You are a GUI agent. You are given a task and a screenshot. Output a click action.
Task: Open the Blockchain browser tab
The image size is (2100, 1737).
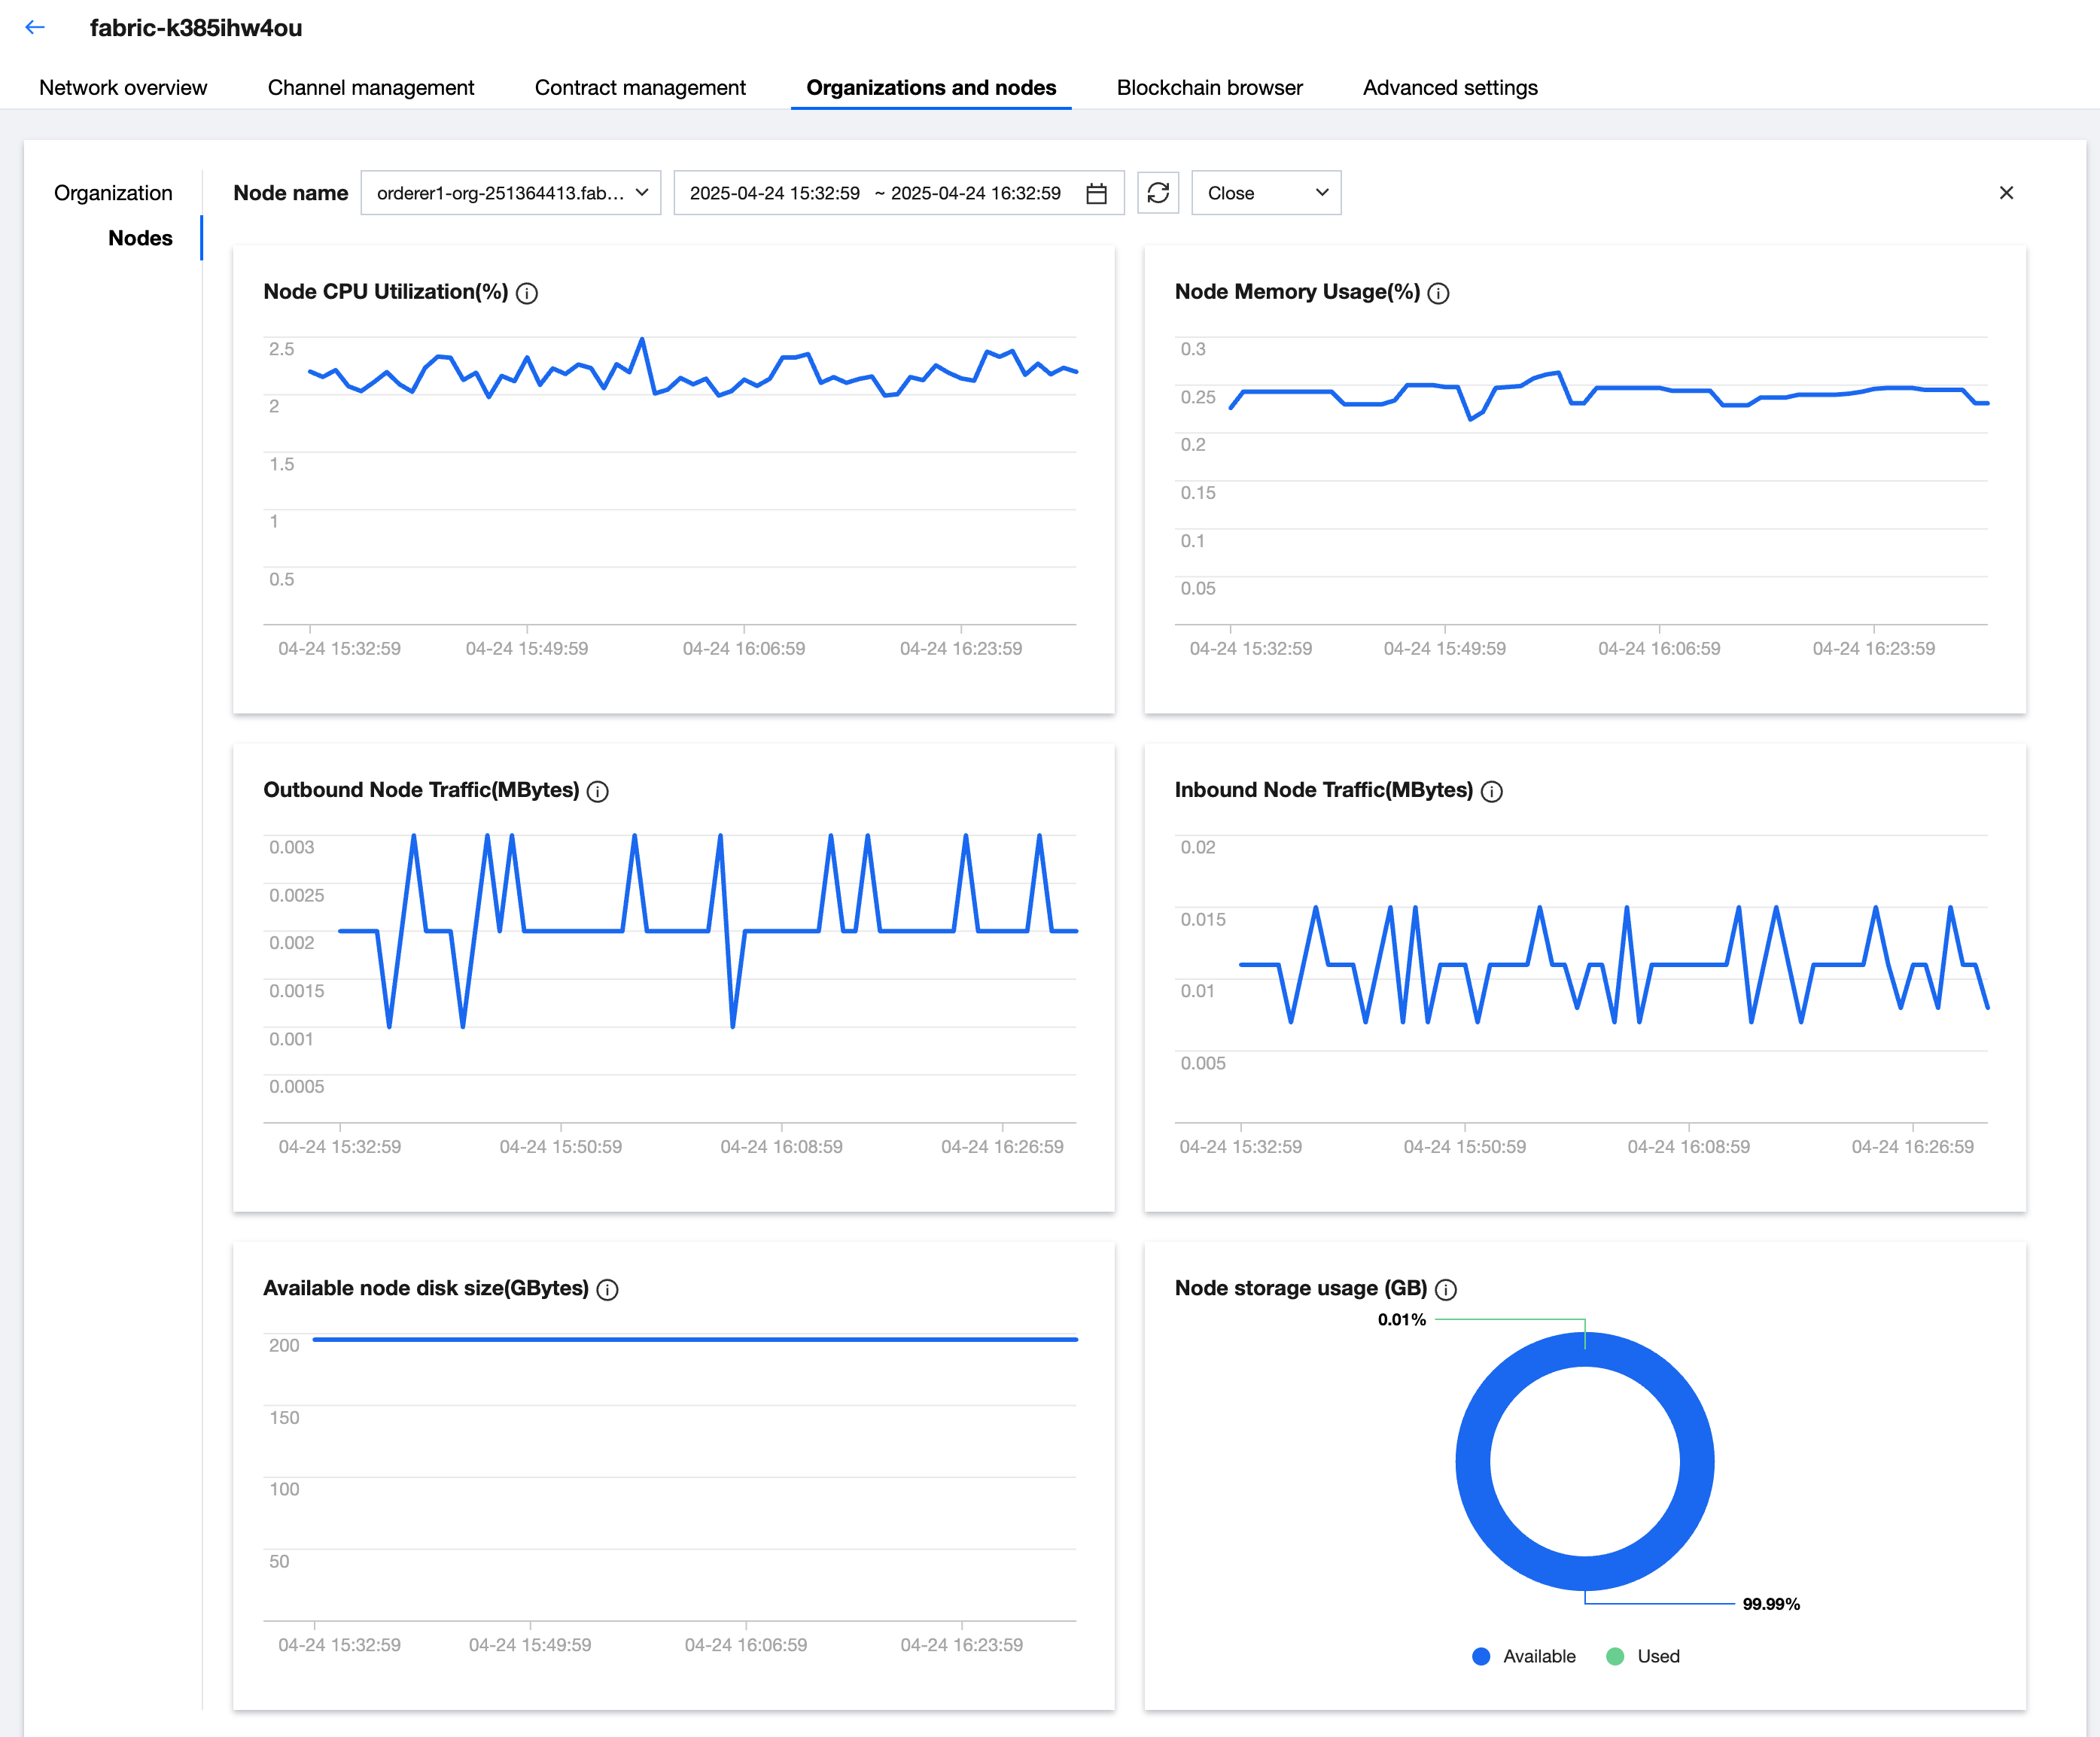tap(1209, 88)
